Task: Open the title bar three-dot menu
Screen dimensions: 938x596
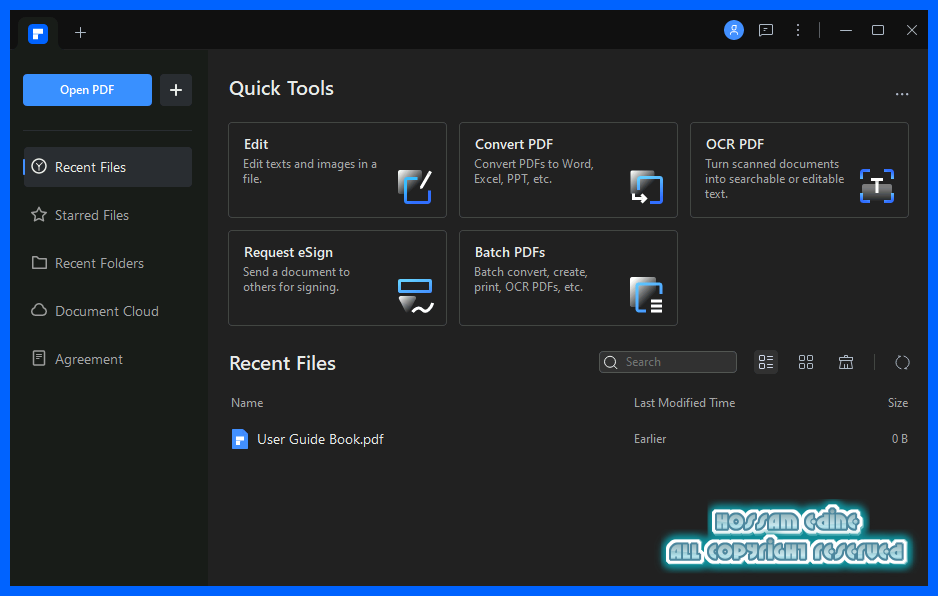Action: tap(797, 30)
